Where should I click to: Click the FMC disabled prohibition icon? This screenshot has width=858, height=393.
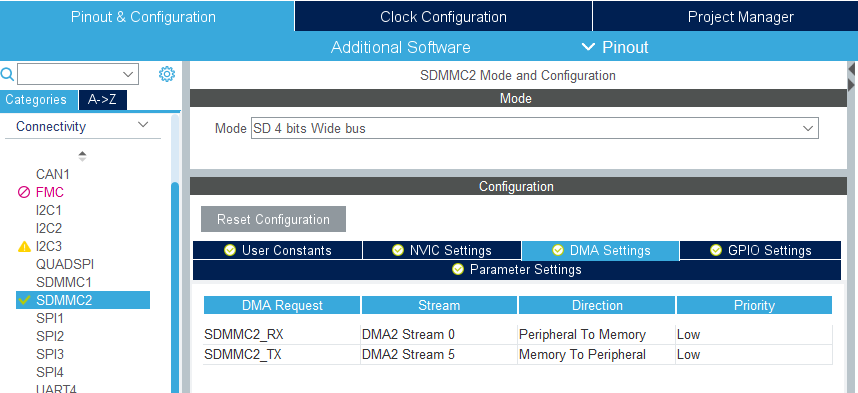coord(24,192)
